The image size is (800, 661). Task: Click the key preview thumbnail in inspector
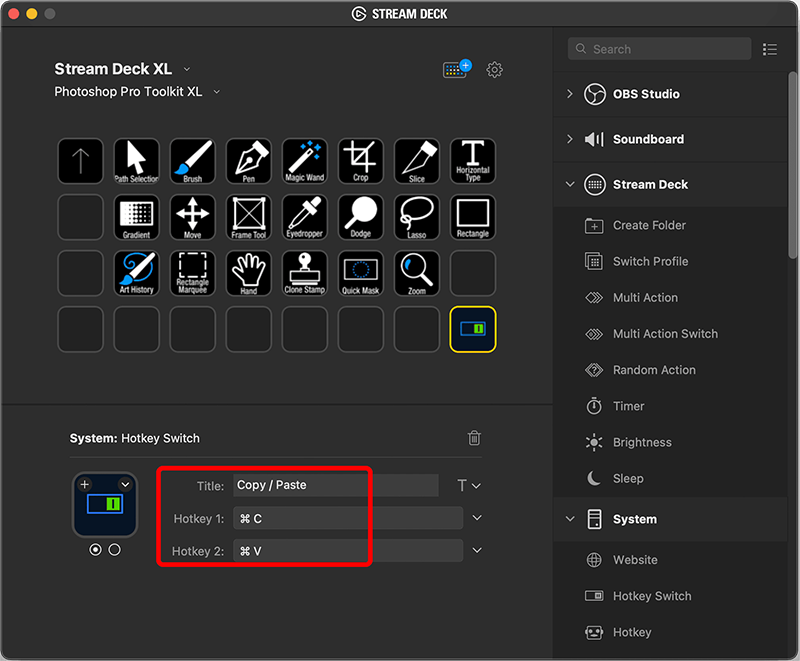tap(105, 505)
